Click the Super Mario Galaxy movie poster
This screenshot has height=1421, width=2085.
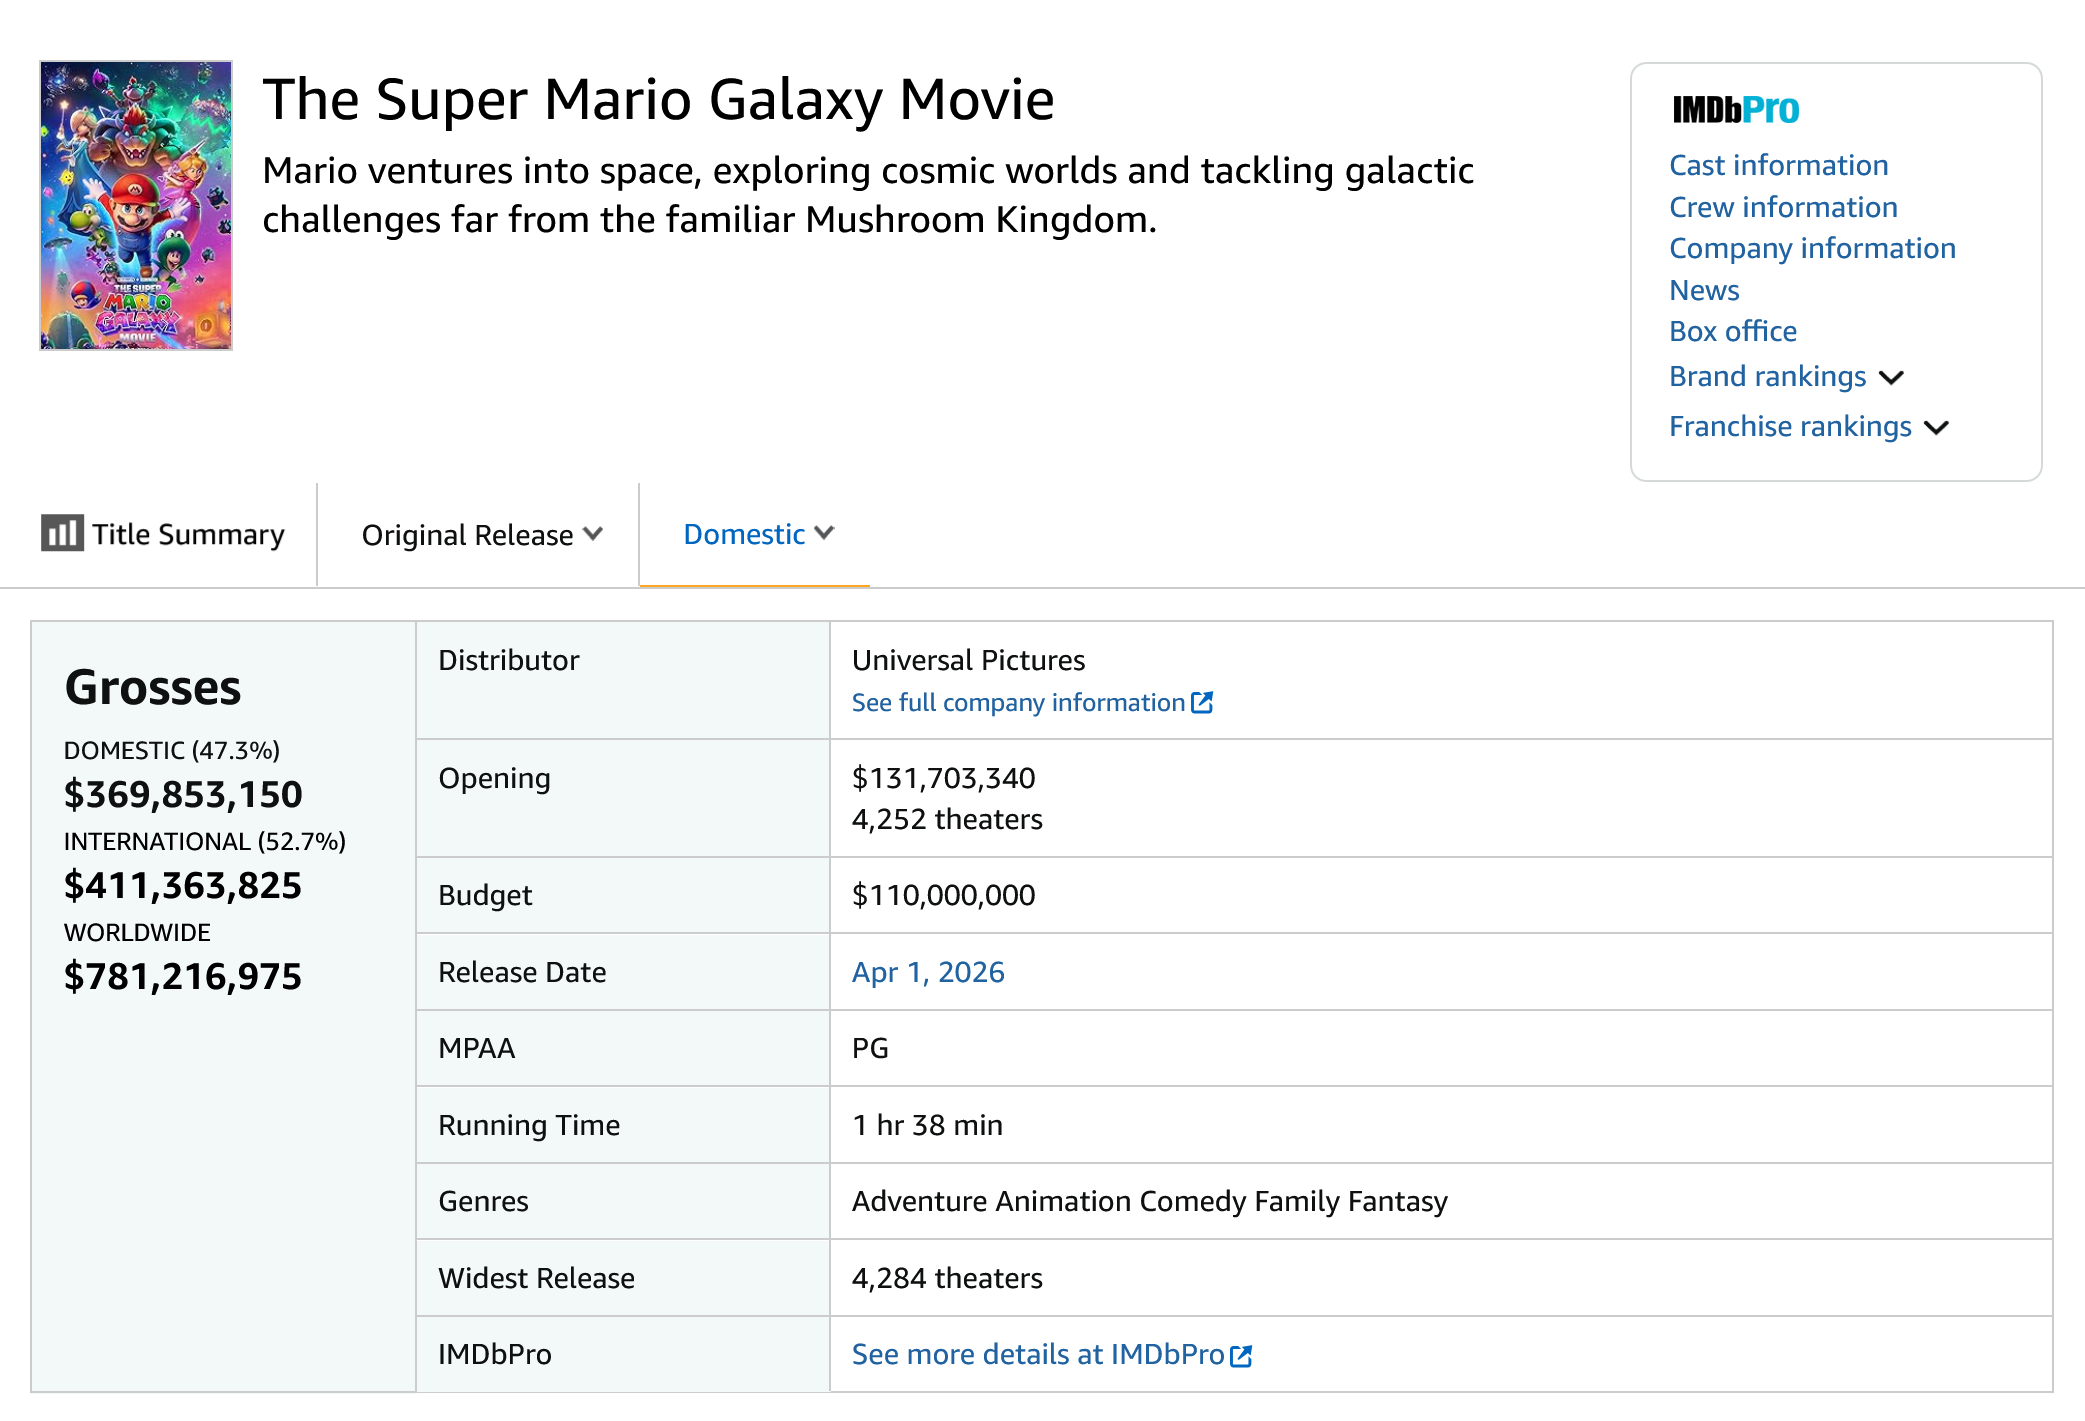(x=136, y=205)
